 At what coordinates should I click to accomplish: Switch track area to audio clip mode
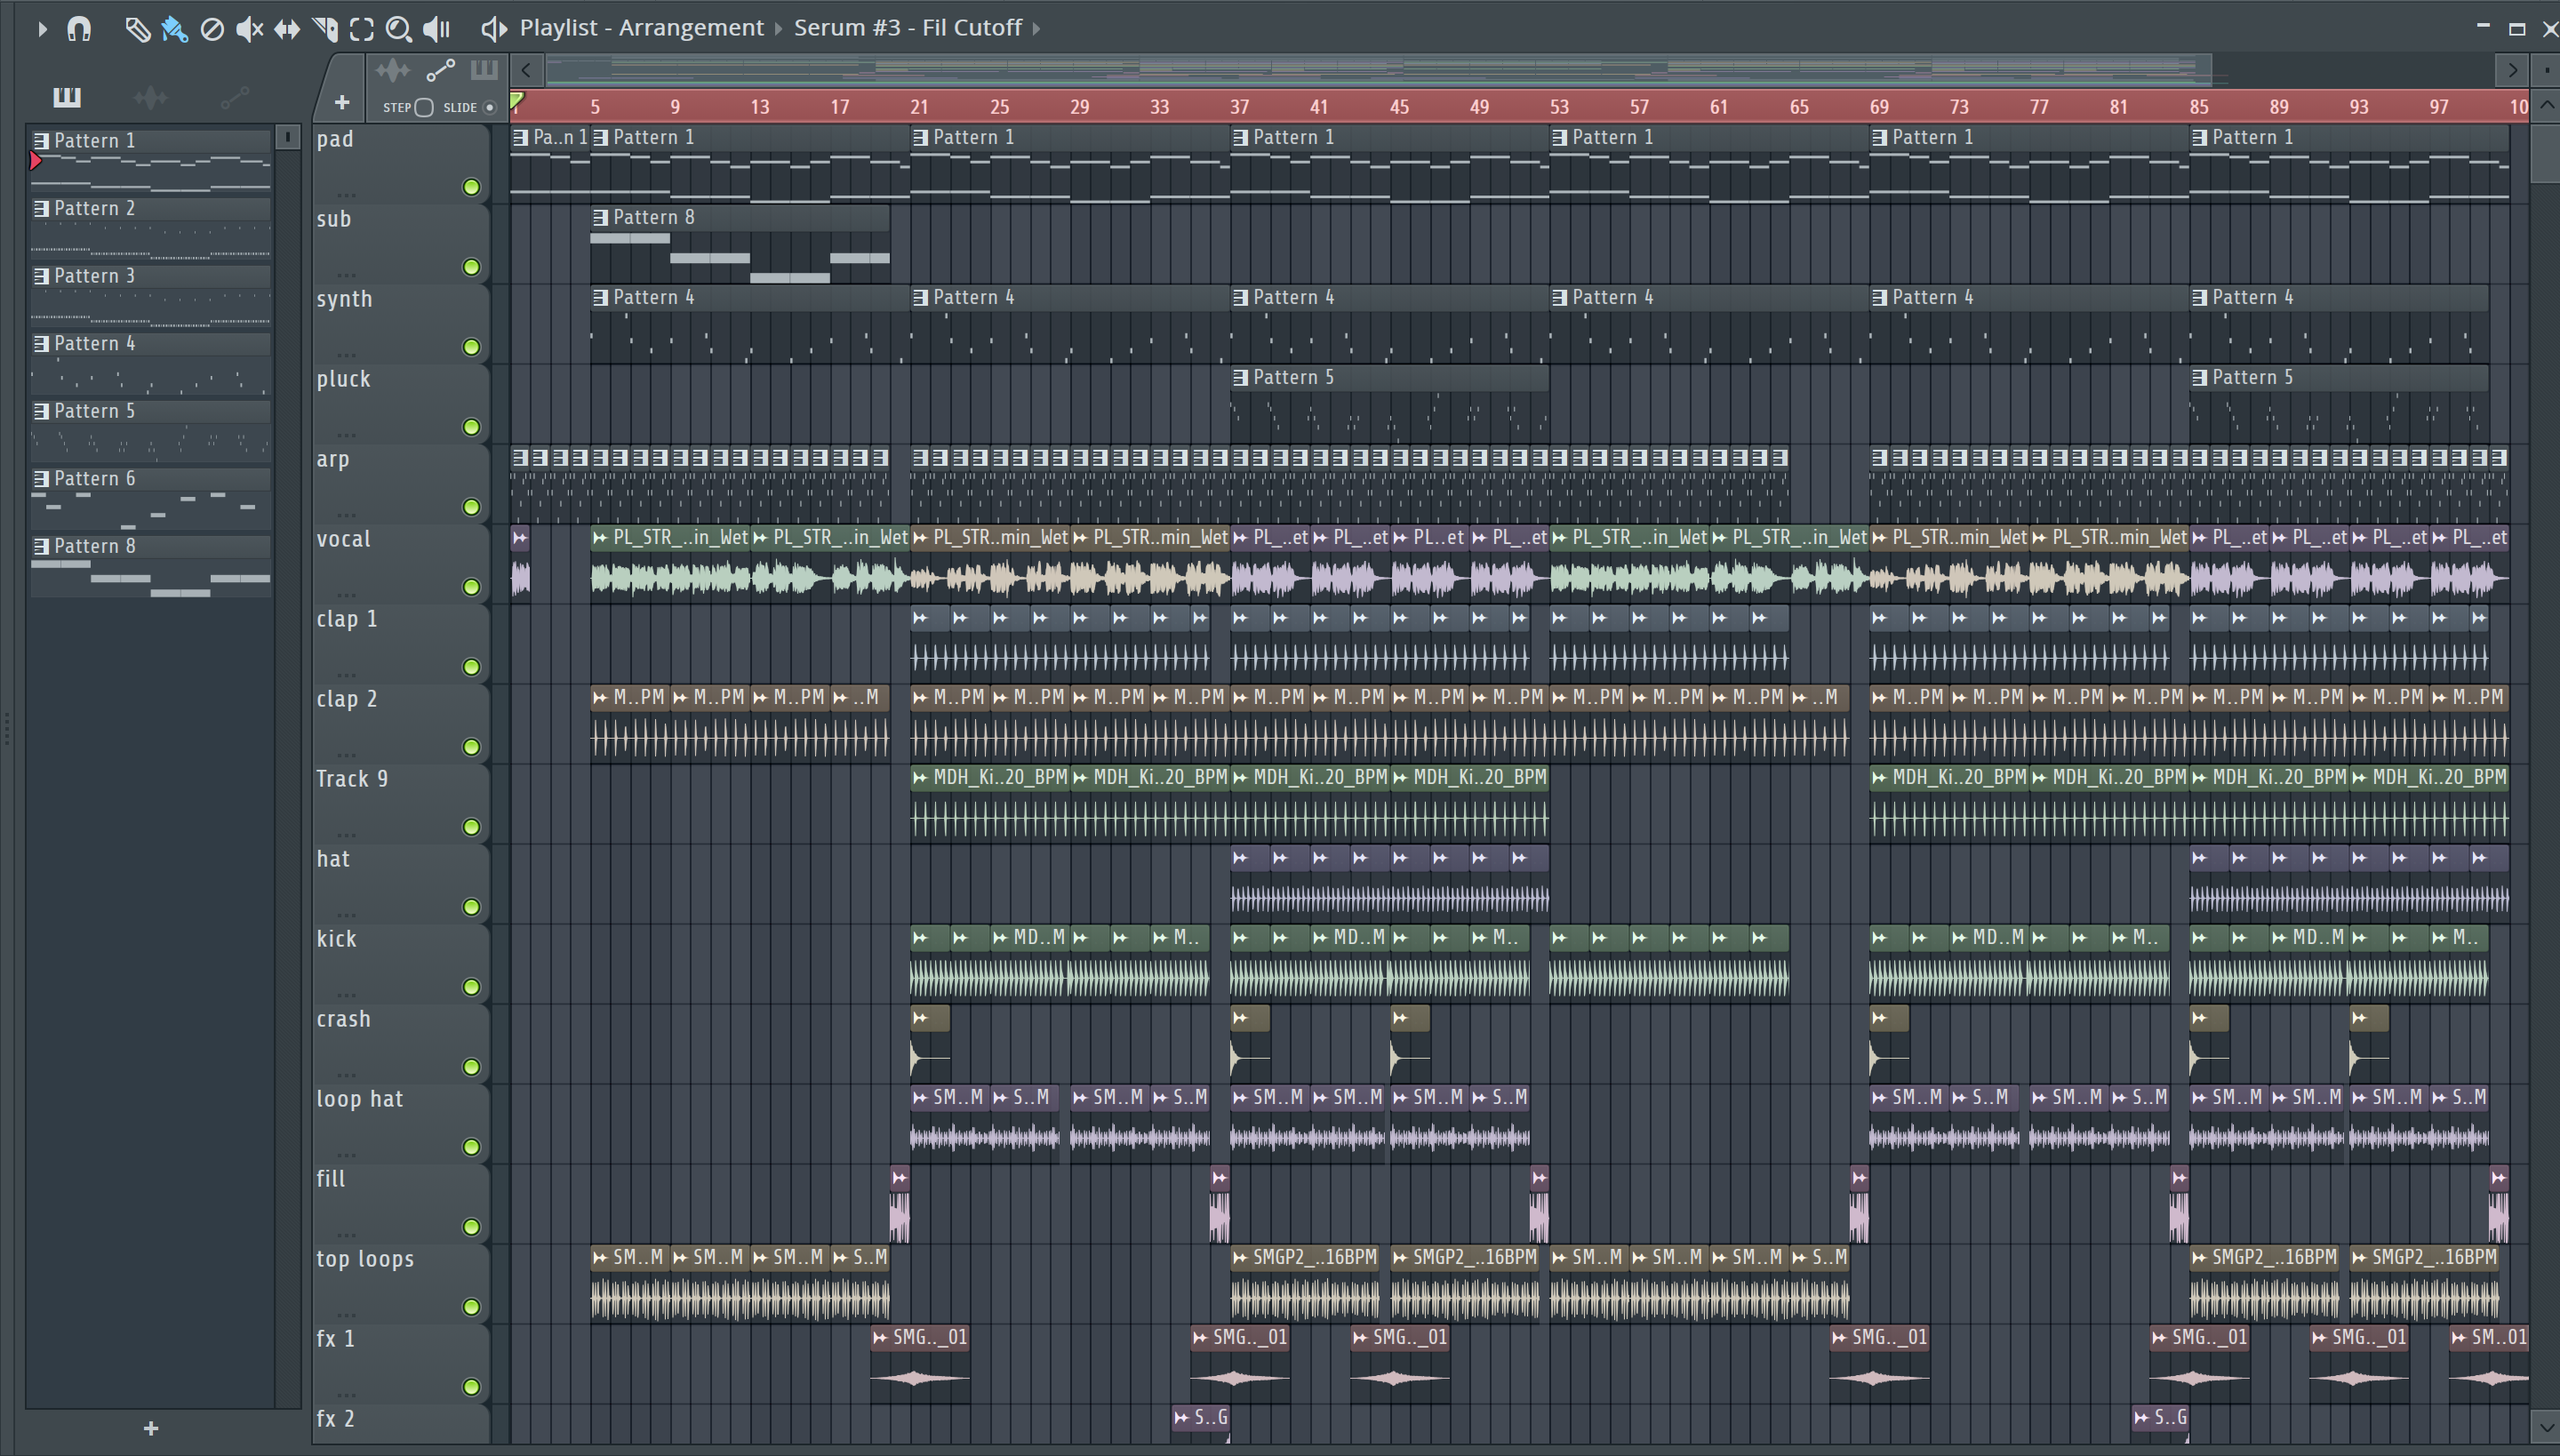coord(392,70)
